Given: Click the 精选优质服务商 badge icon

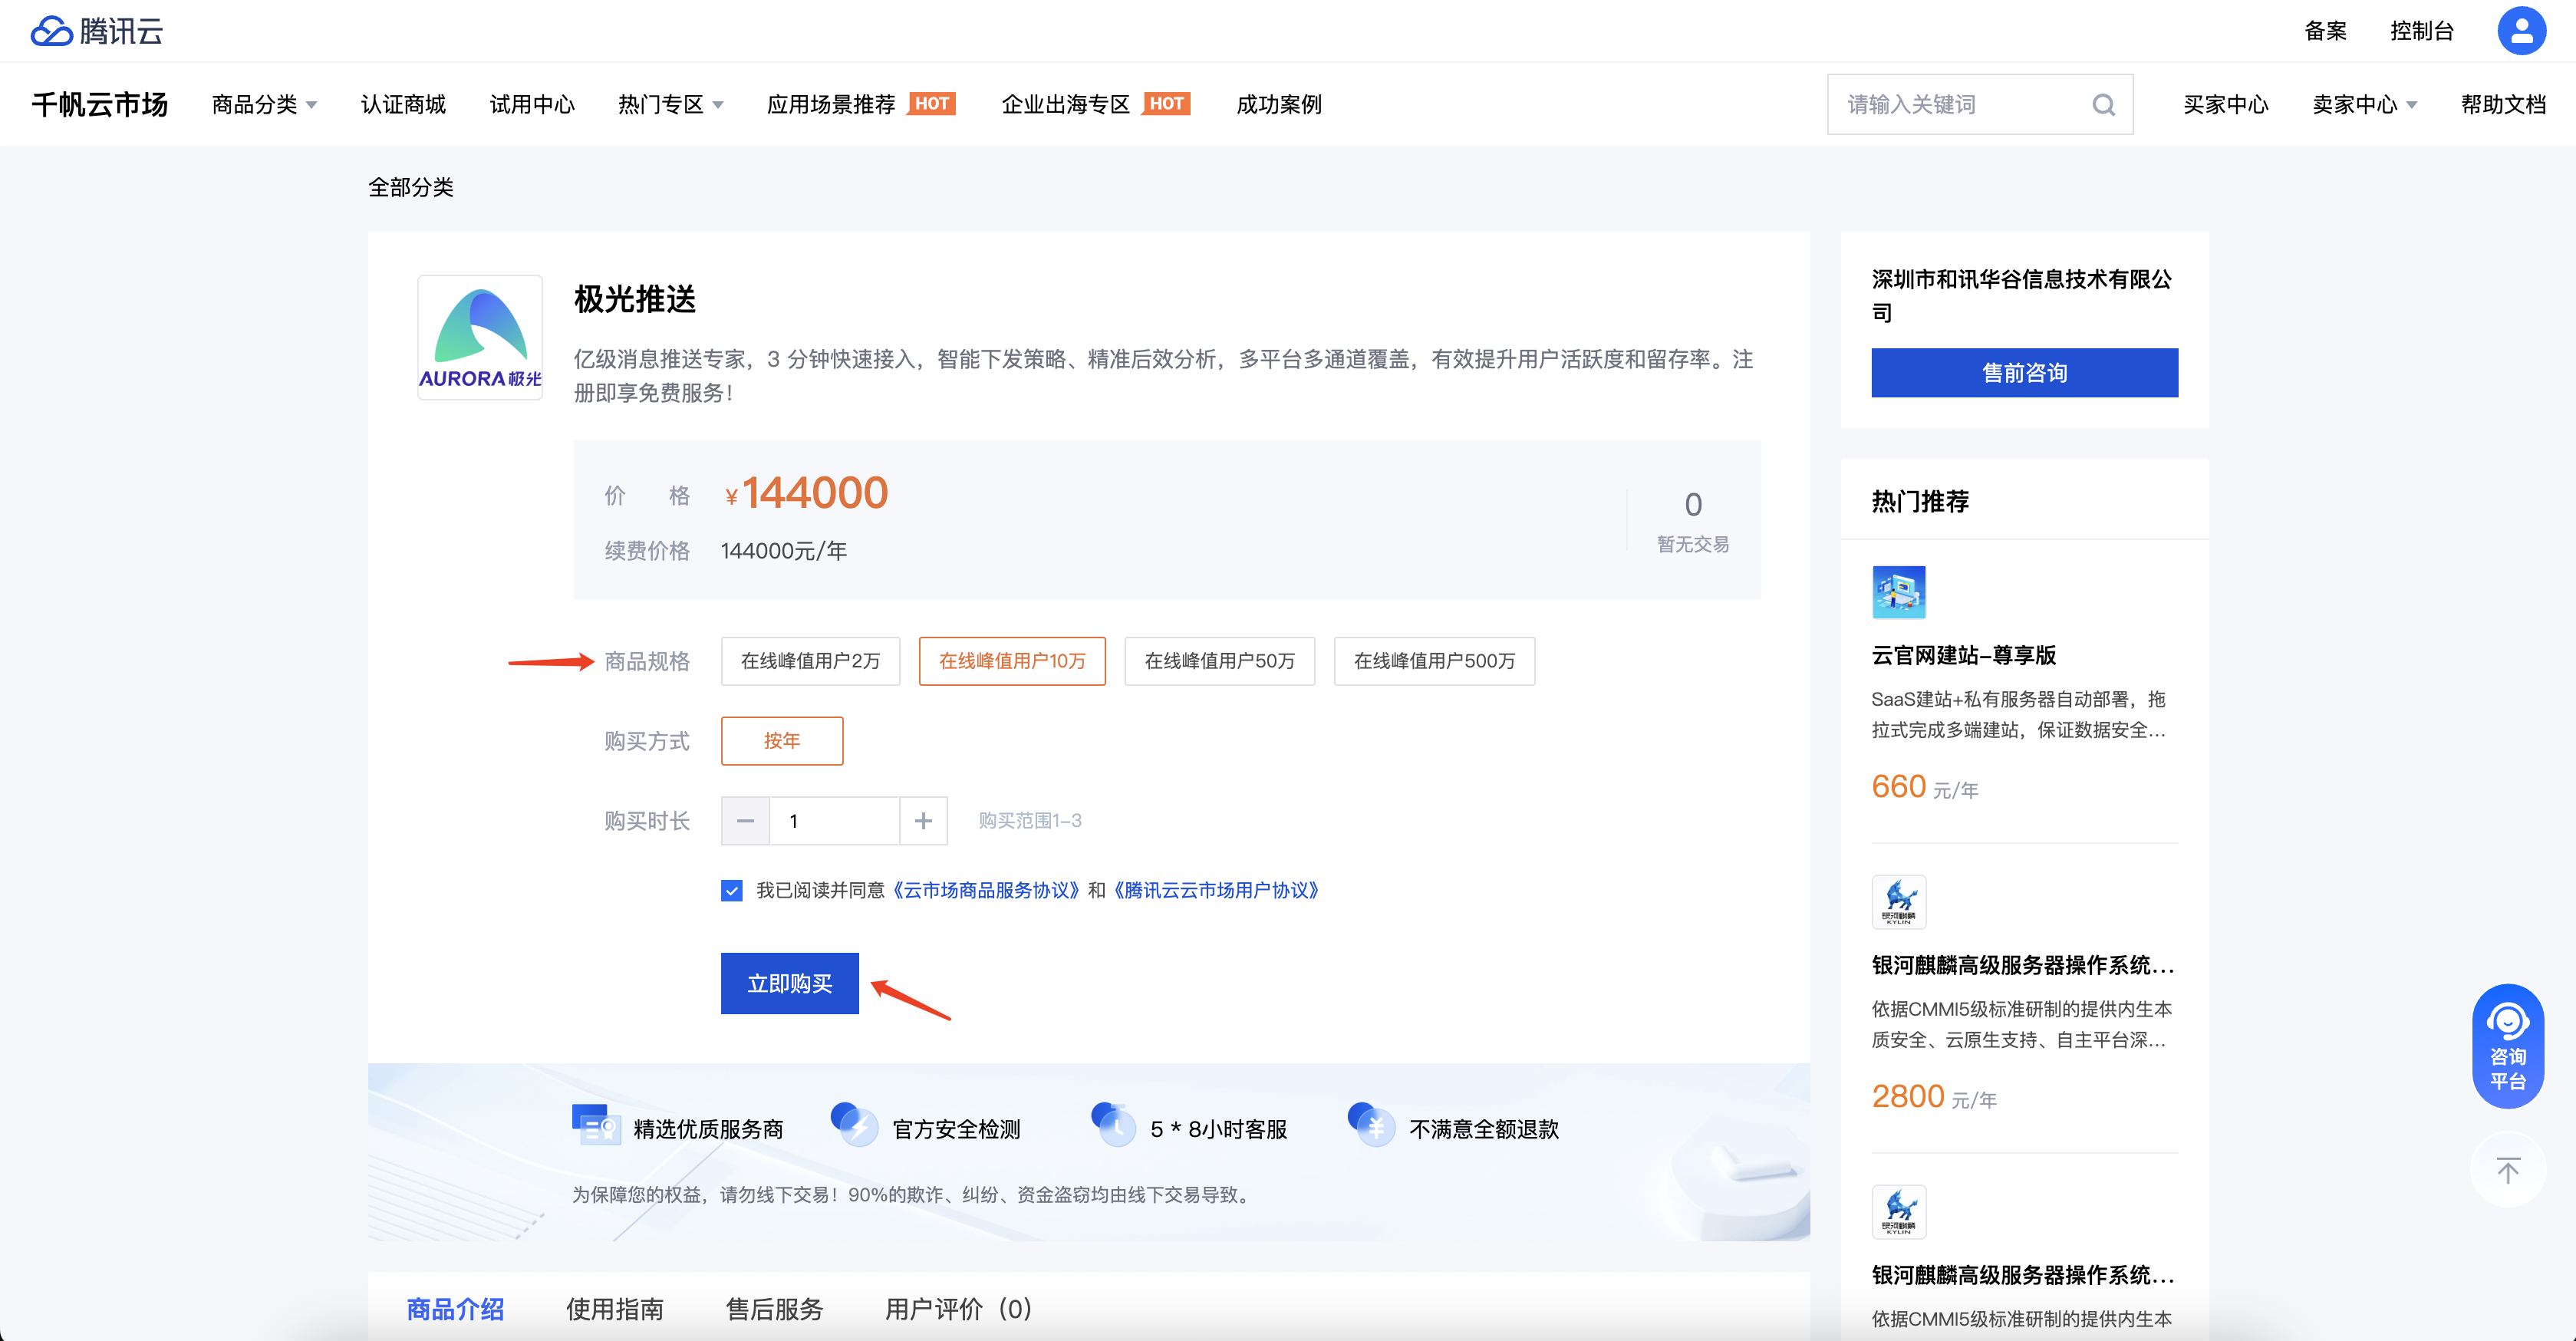Looking at the screenshot, I should pyautogui.click(x=596, y=1126).
